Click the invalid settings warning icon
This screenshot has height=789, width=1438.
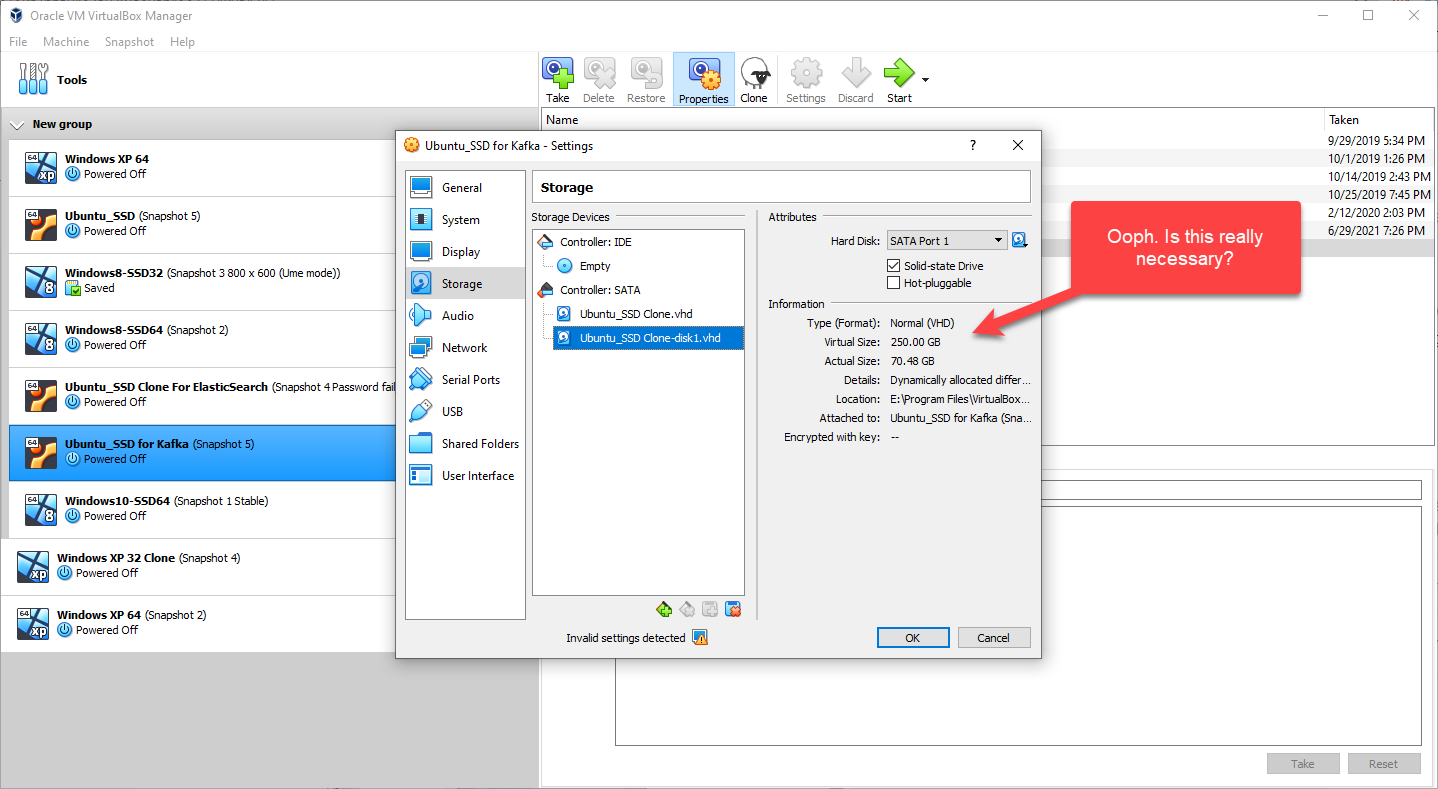700,638
